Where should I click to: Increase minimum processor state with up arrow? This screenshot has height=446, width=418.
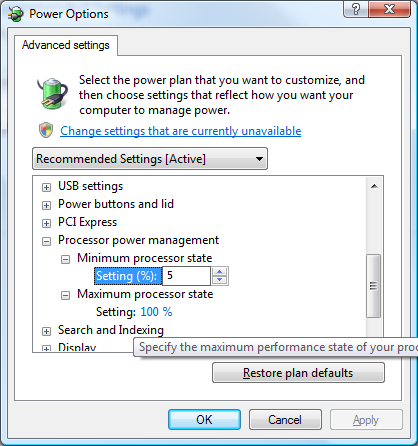coord(219,272)
